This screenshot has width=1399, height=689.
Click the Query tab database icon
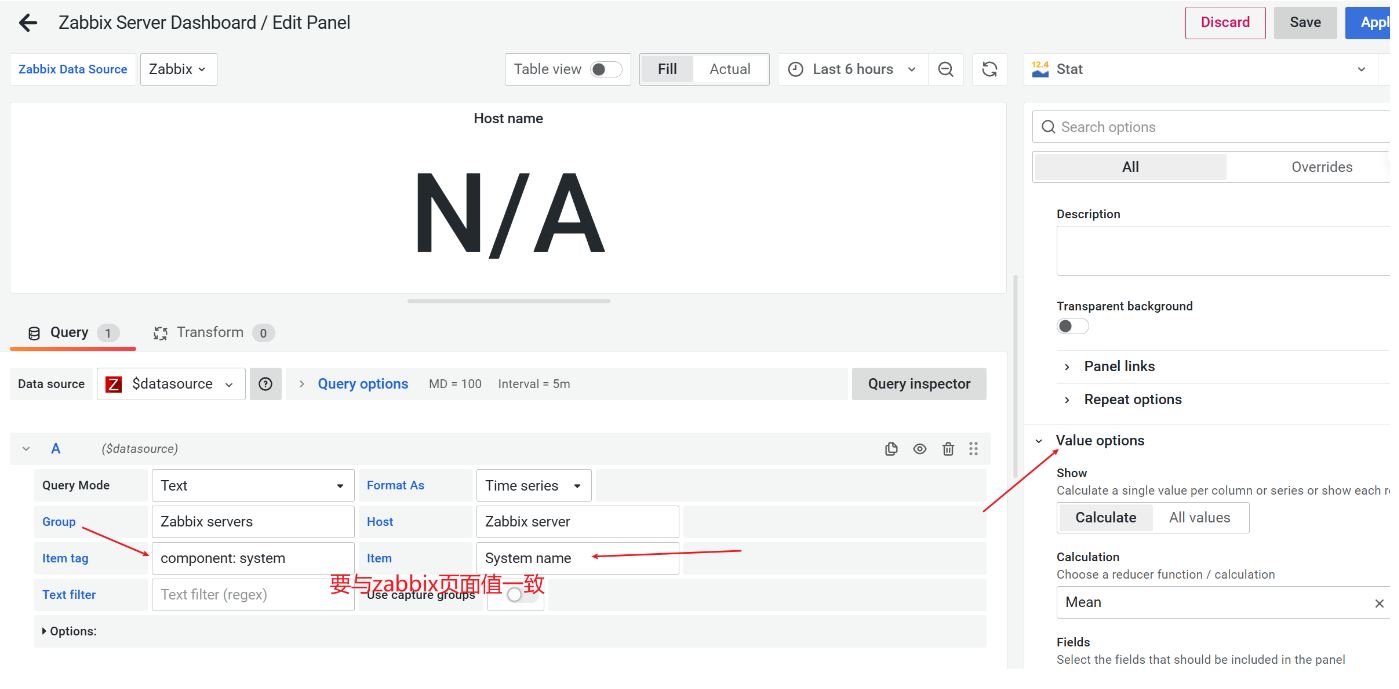34,333
